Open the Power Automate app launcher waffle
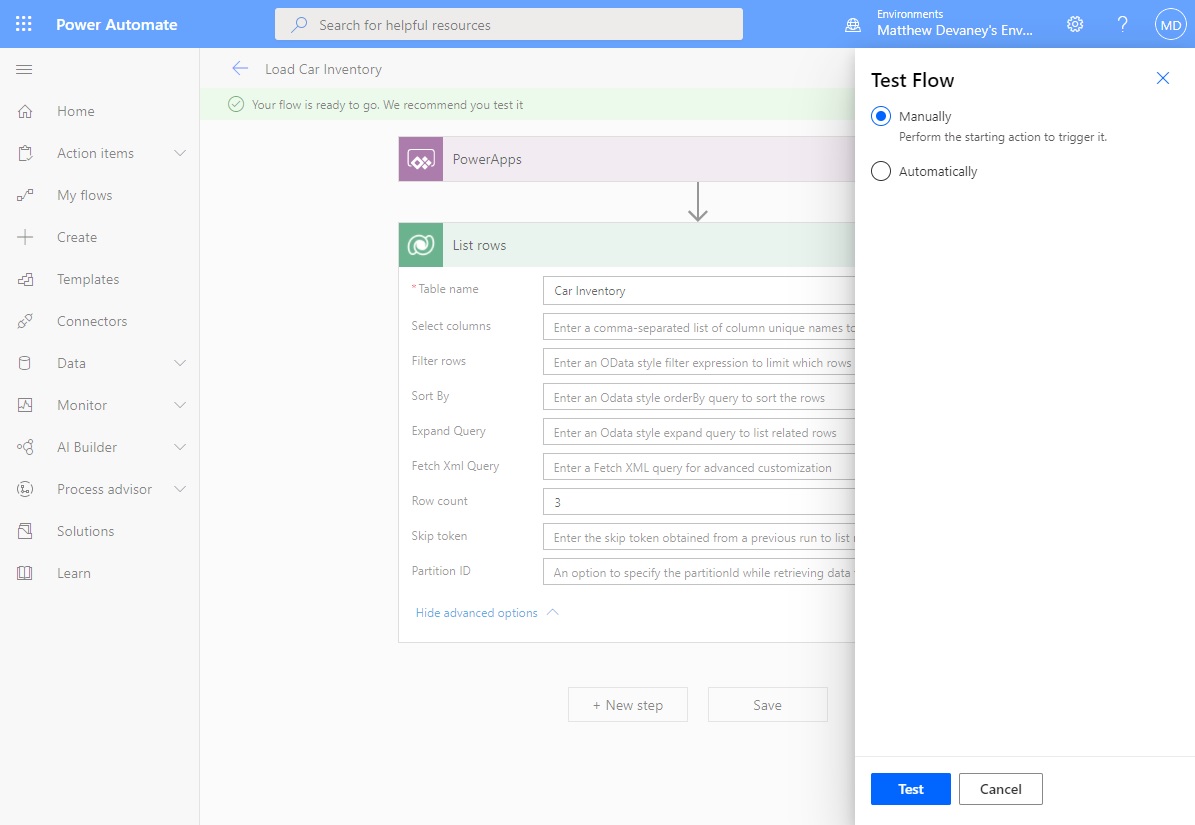 pos(22,22)
